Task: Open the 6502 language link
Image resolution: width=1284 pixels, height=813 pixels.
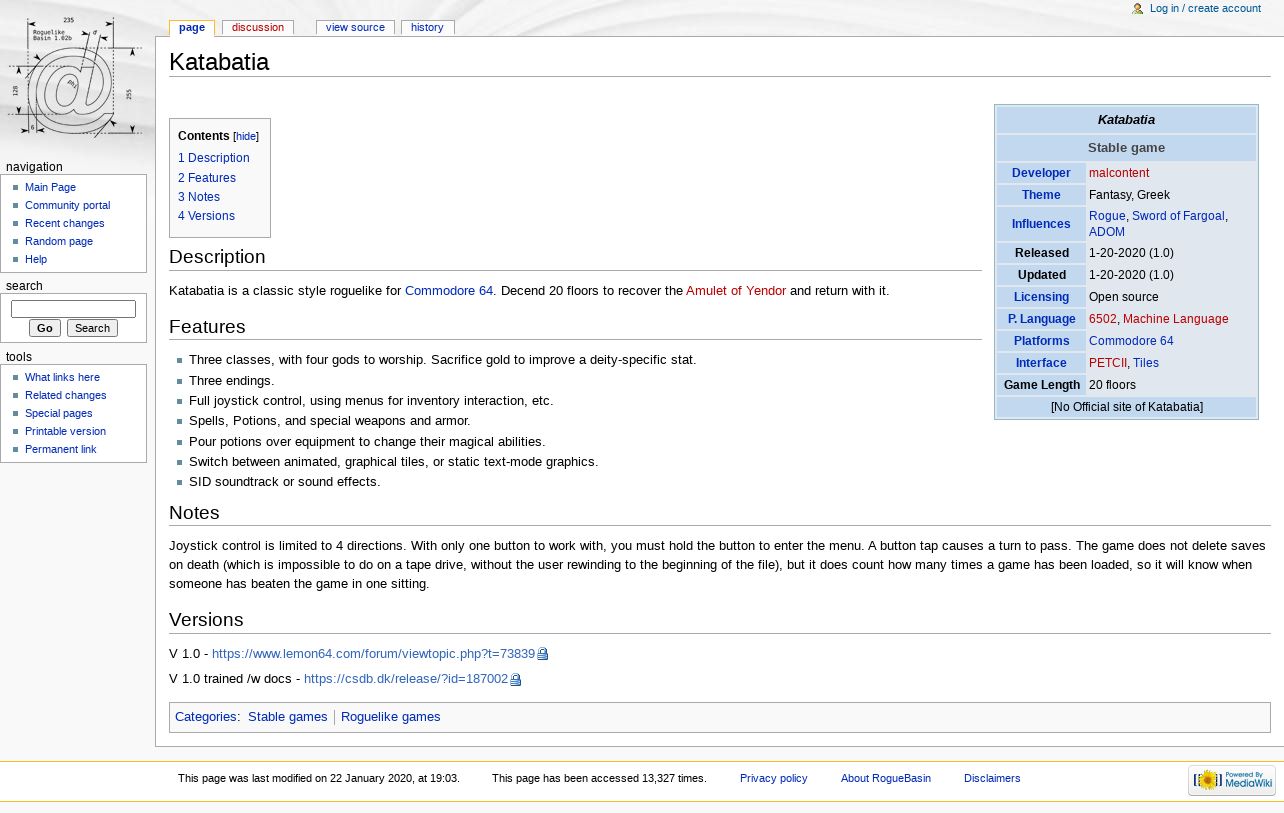Action: pyautogui.click(x=1102, y=319)
